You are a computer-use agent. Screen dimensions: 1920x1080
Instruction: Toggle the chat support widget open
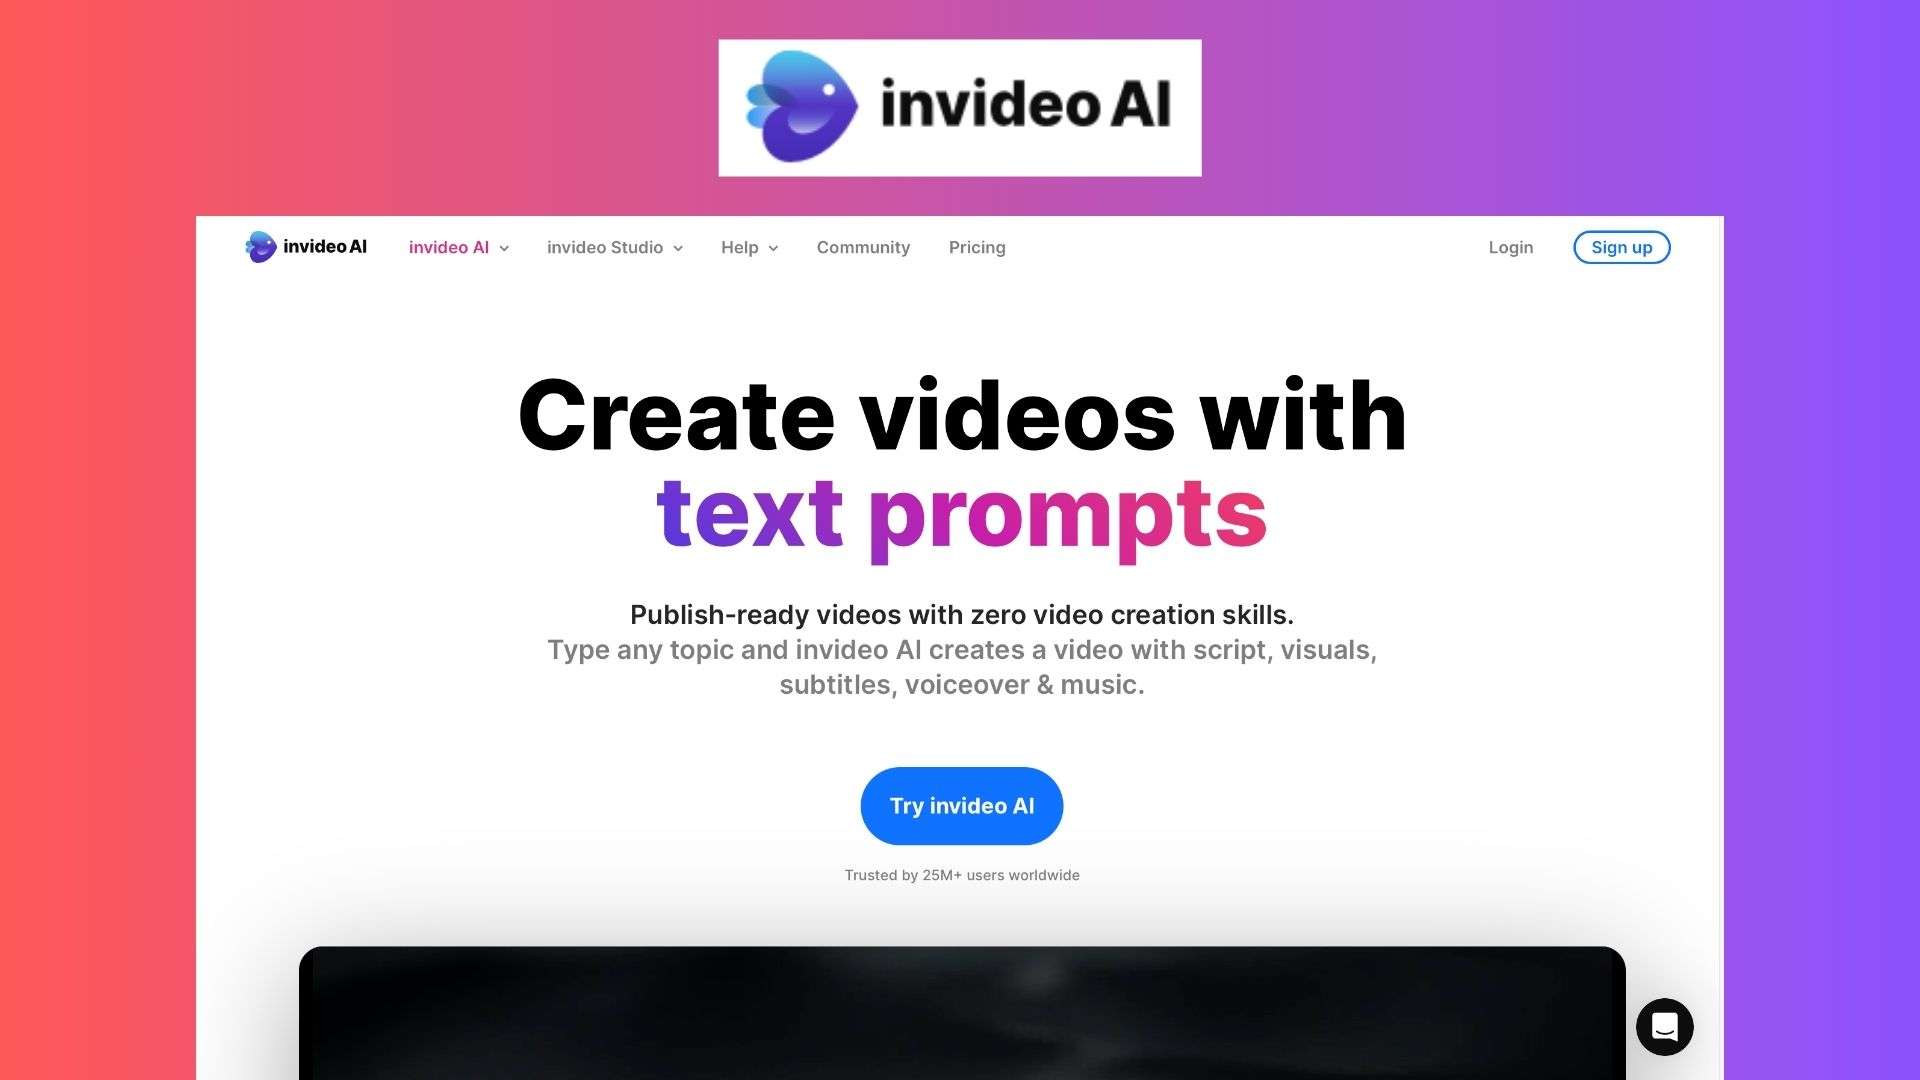(1664, 1026)
